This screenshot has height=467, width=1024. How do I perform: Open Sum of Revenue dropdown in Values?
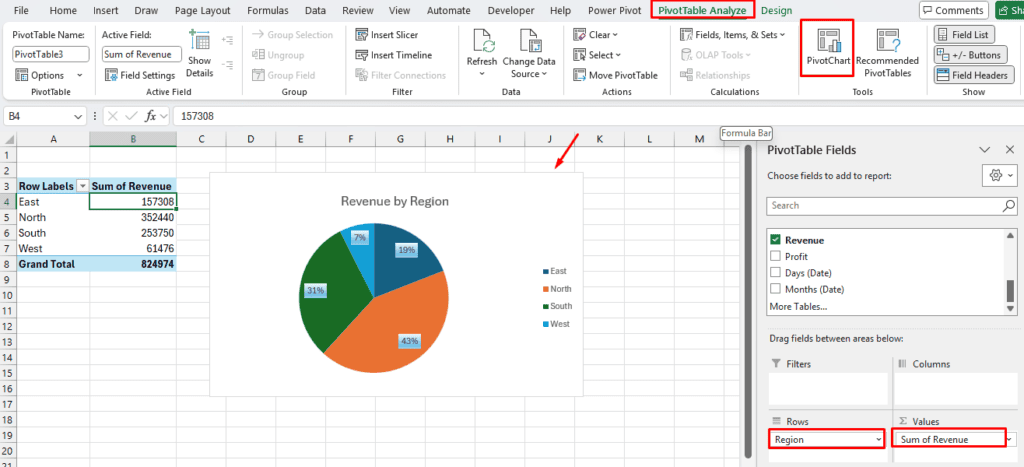coord(1012,440)
